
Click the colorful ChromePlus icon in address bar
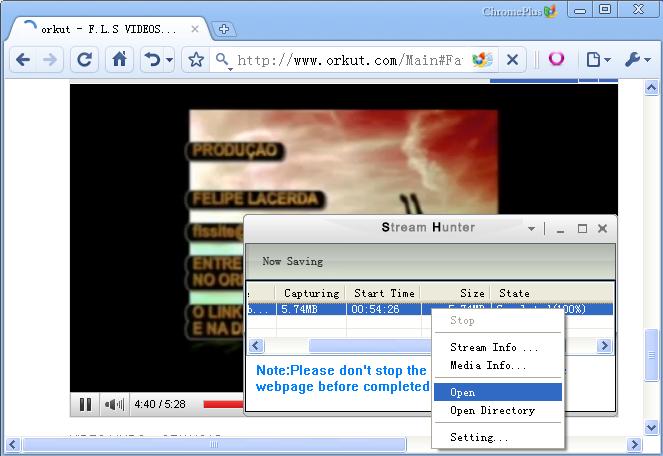point(482,60)
